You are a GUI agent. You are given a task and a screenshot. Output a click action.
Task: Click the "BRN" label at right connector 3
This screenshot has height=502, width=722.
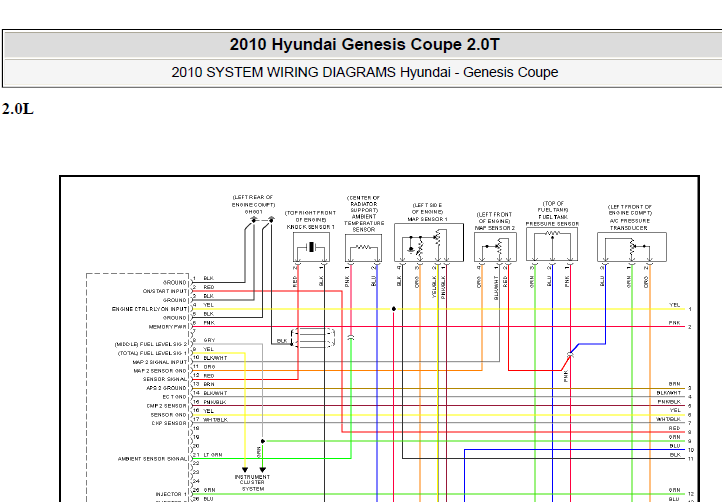(675, 384)
